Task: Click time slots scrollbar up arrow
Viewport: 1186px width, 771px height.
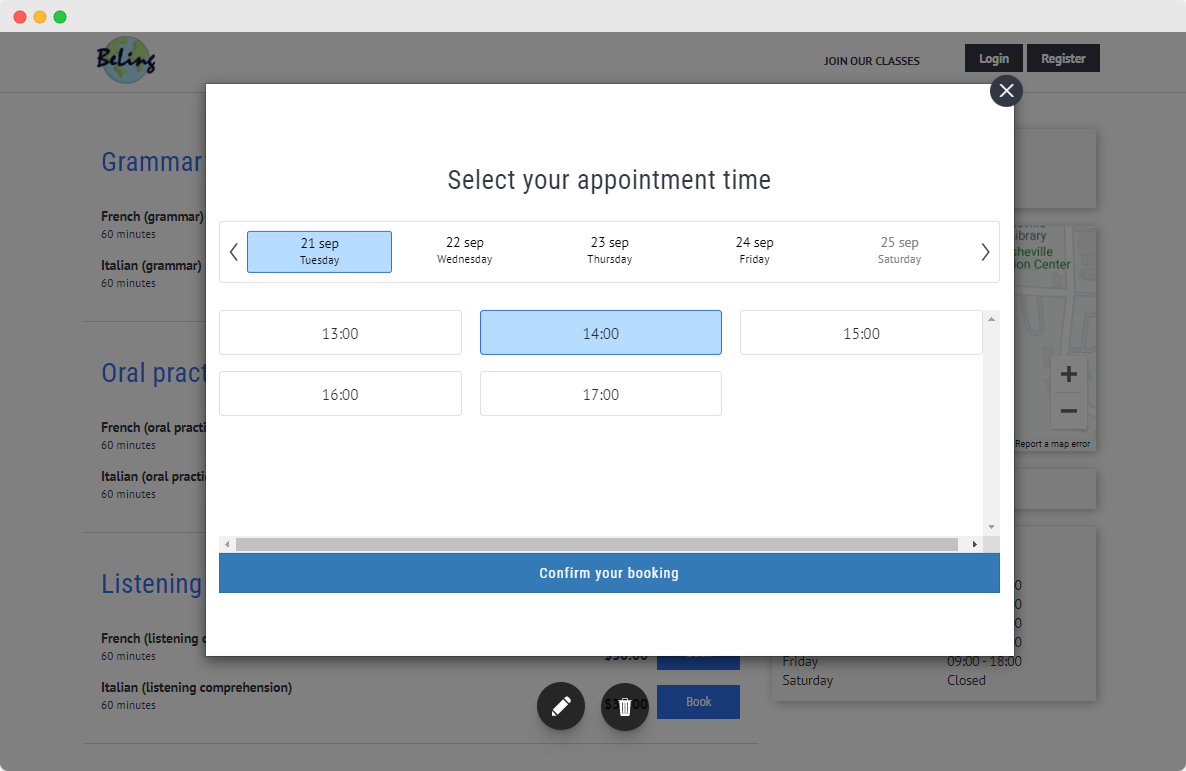Action: [991, 319]
